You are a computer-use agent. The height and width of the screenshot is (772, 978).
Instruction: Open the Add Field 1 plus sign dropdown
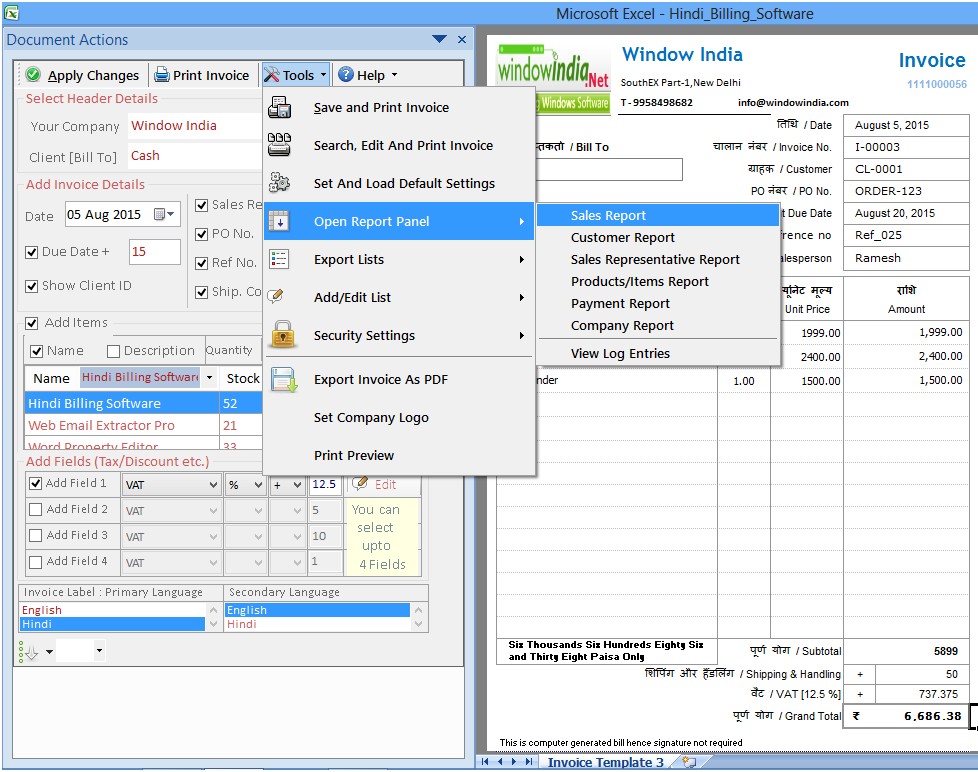tap(298, 485)
